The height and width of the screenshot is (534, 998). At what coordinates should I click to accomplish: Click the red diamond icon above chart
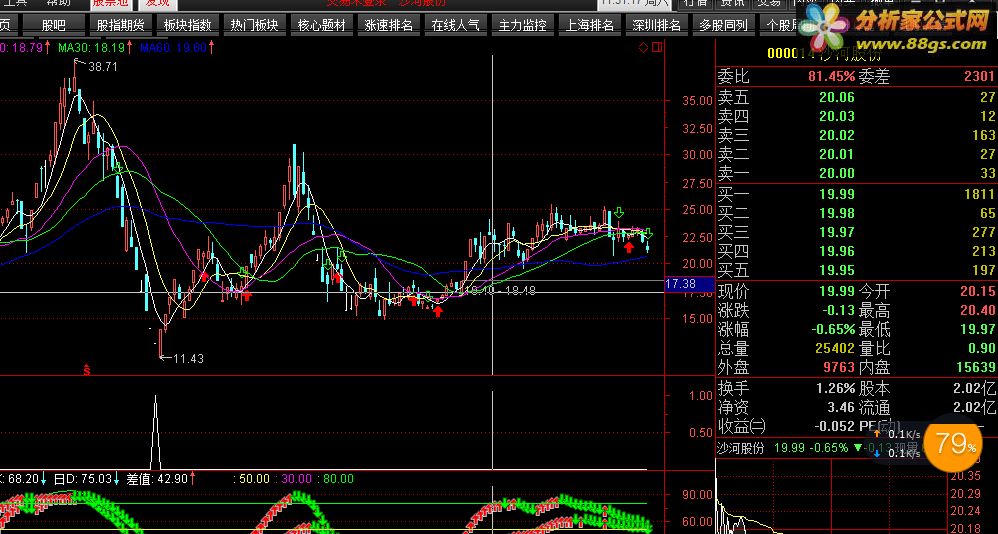point(643,47)
